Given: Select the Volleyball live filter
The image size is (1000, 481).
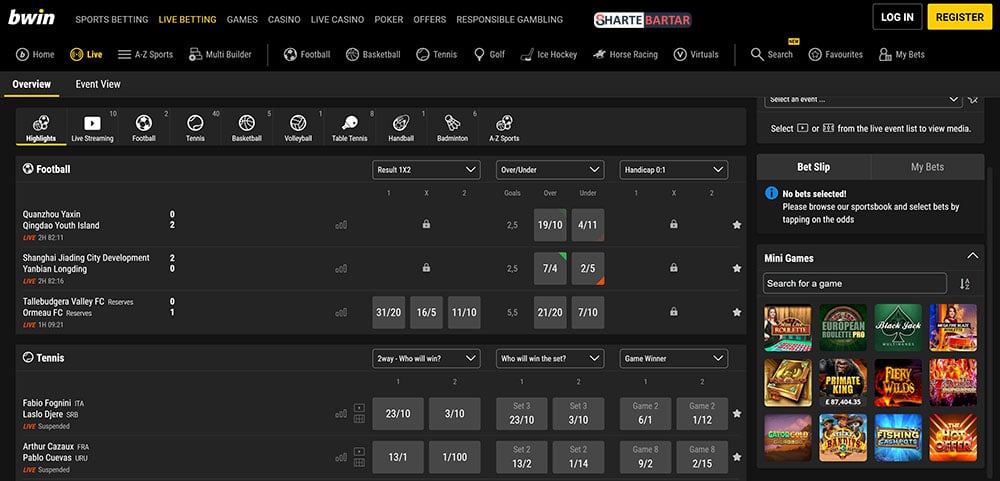Looking at the screenshot, I should pyautogui.click(x=298, y=128).
